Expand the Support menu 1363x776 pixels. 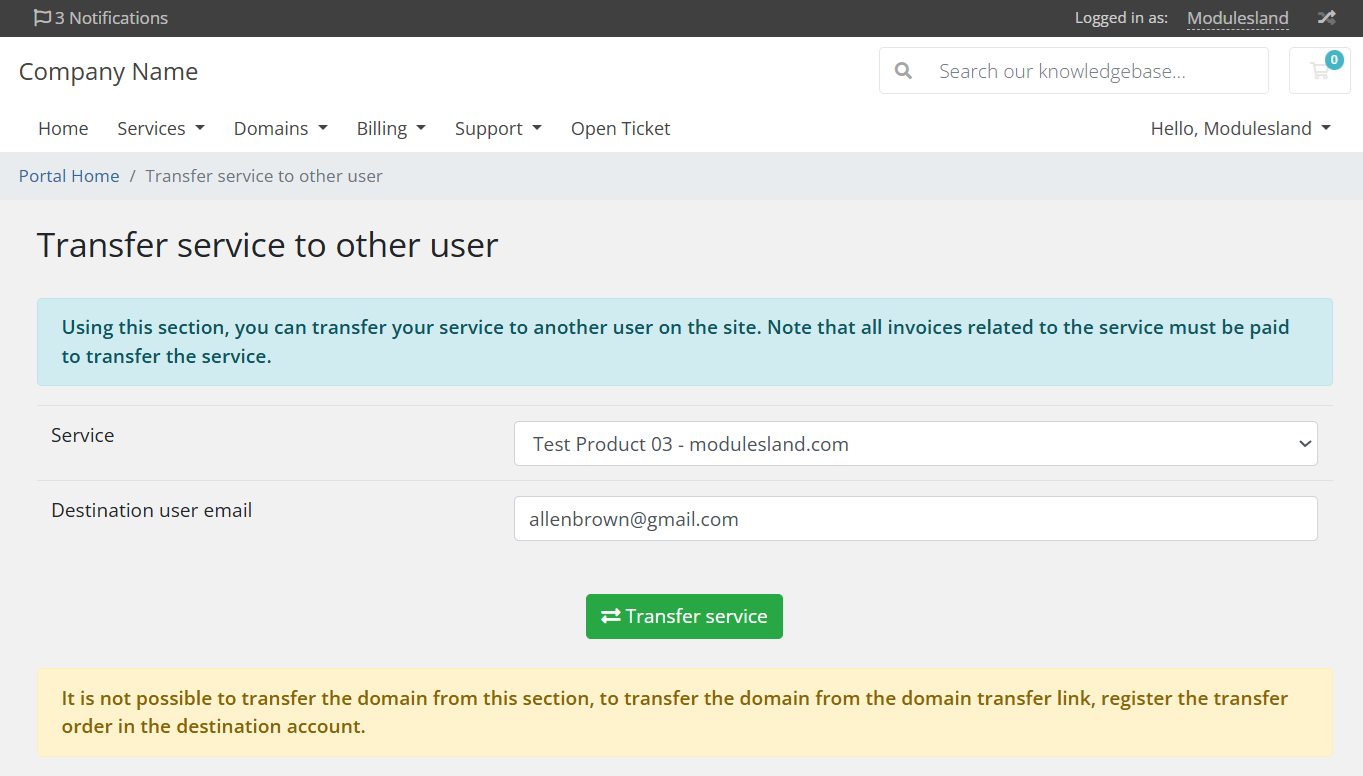pos(498,128)
